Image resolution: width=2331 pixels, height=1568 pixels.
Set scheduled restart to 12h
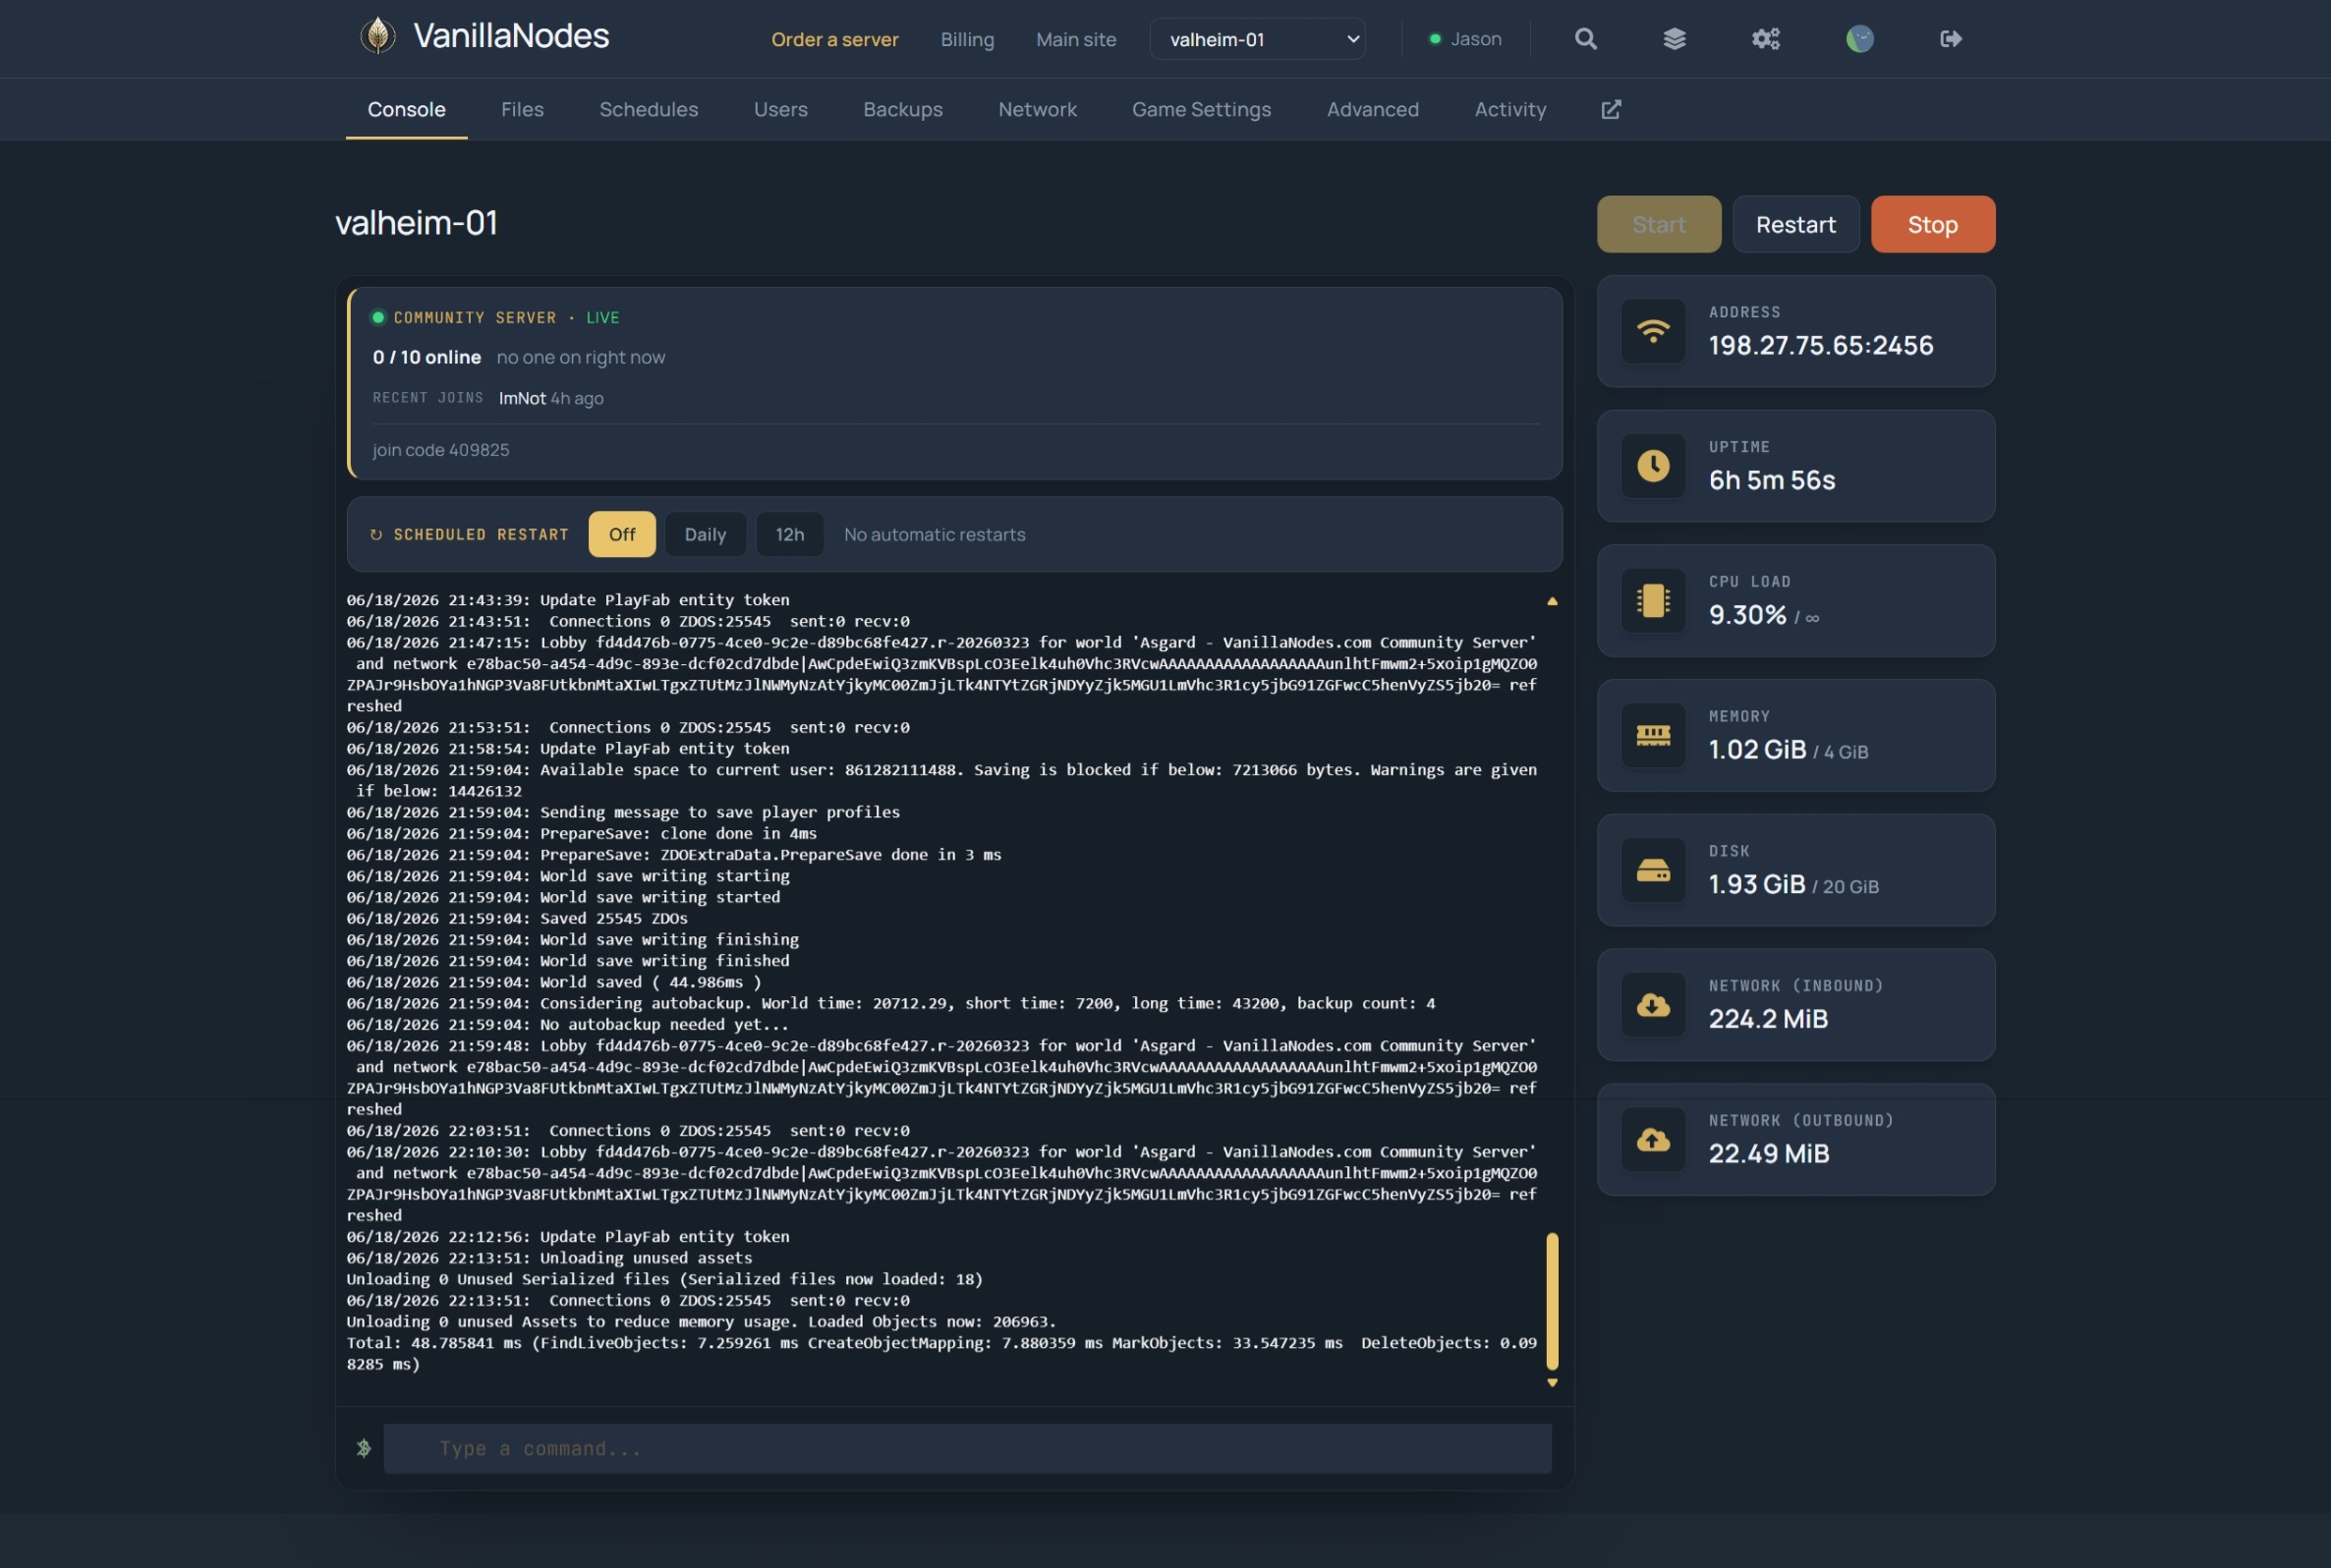[x=789, y=534]
